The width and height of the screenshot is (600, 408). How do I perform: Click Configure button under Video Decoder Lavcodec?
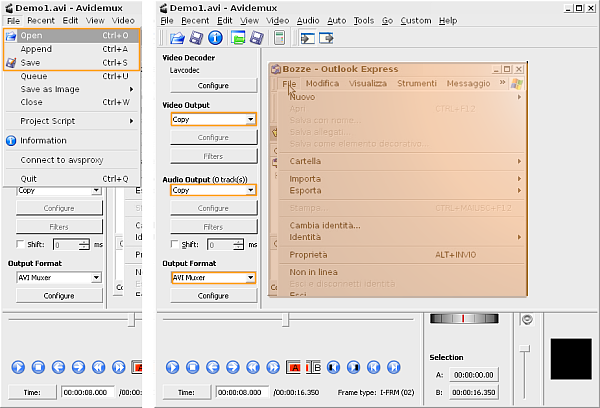click(212, 85)
